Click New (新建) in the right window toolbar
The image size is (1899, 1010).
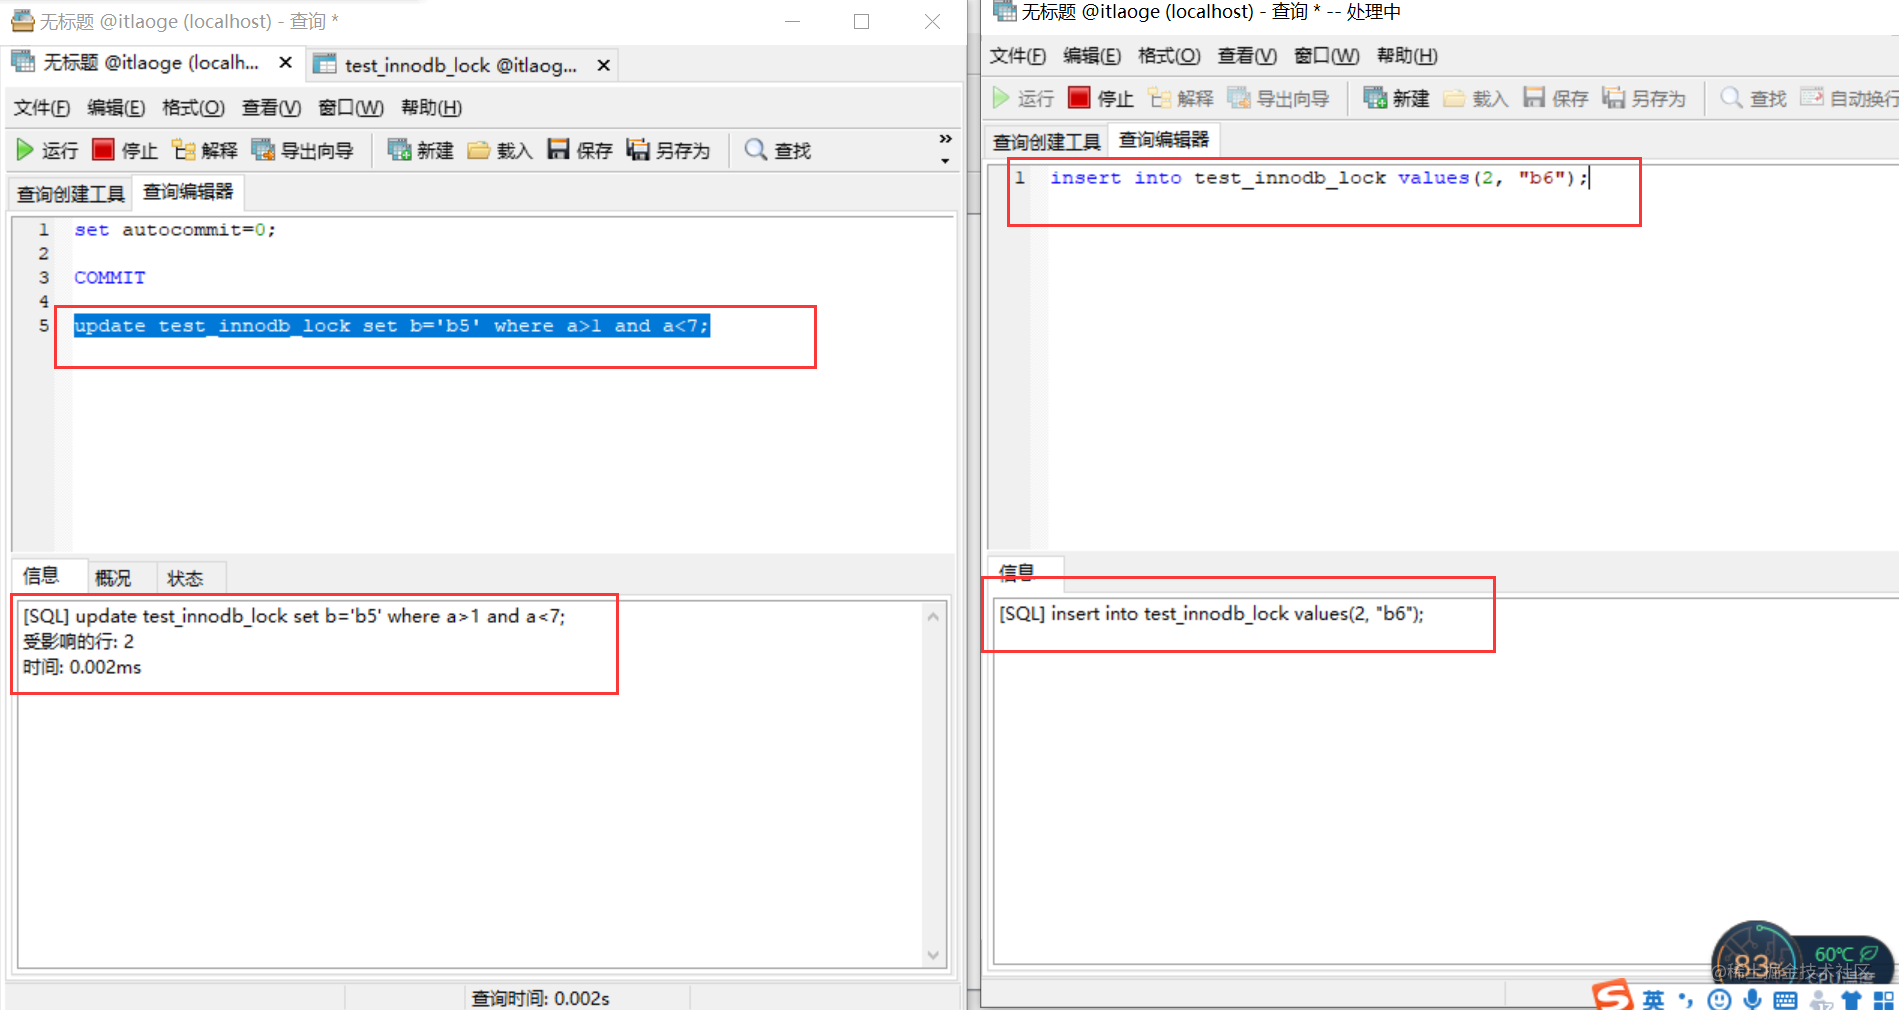(x=1397, y=98)
